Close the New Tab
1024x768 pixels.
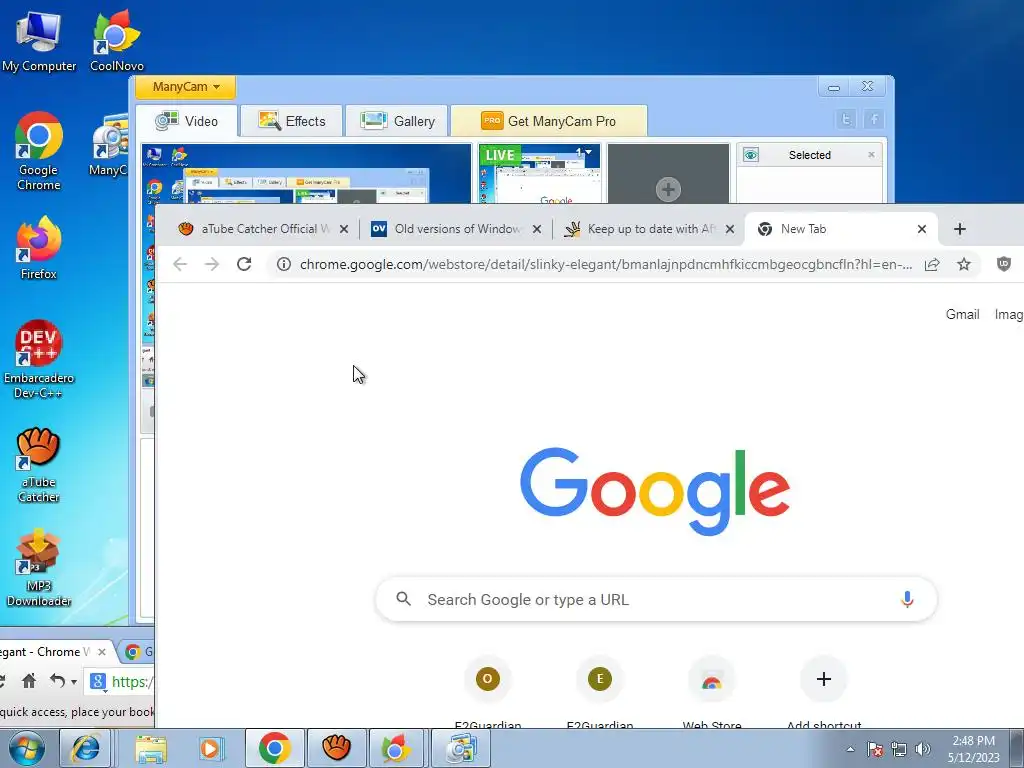pyautogui.click(x=922, y=229)
